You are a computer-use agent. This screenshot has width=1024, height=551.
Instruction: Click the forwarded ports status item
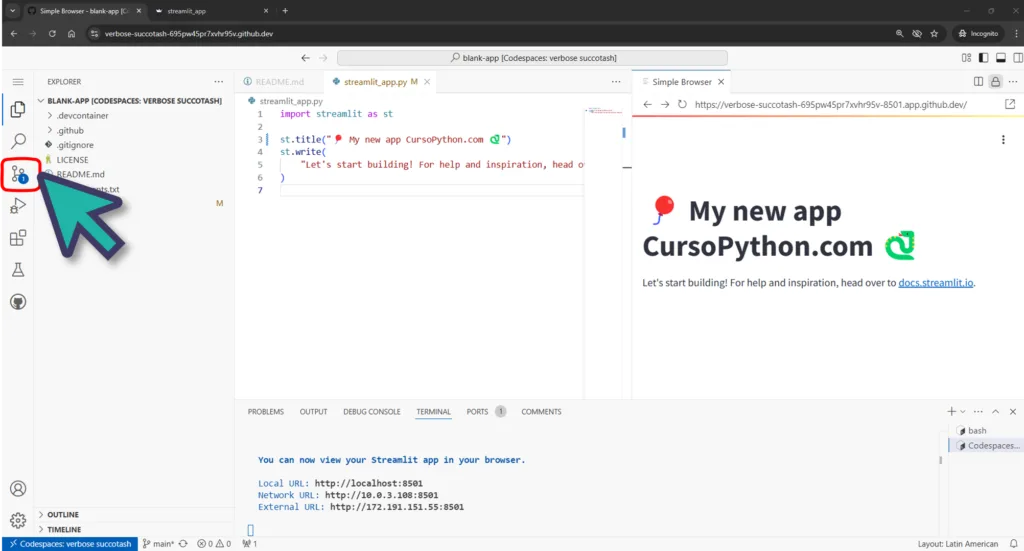[x=249, y=544]
